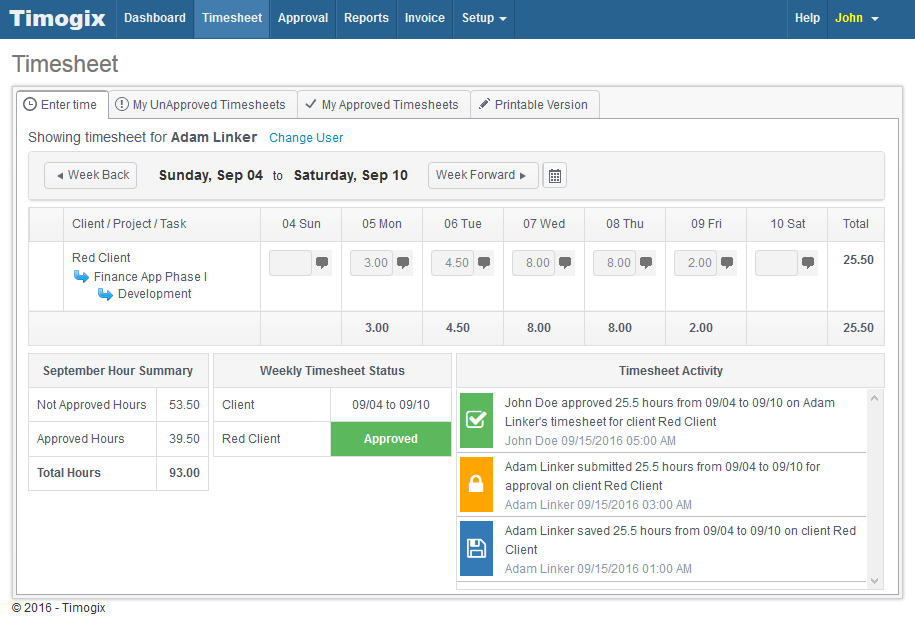Viewport: 915px width, 623px height.
Task: Click the clock icon on Enter time tab
Action: point(29,104)
